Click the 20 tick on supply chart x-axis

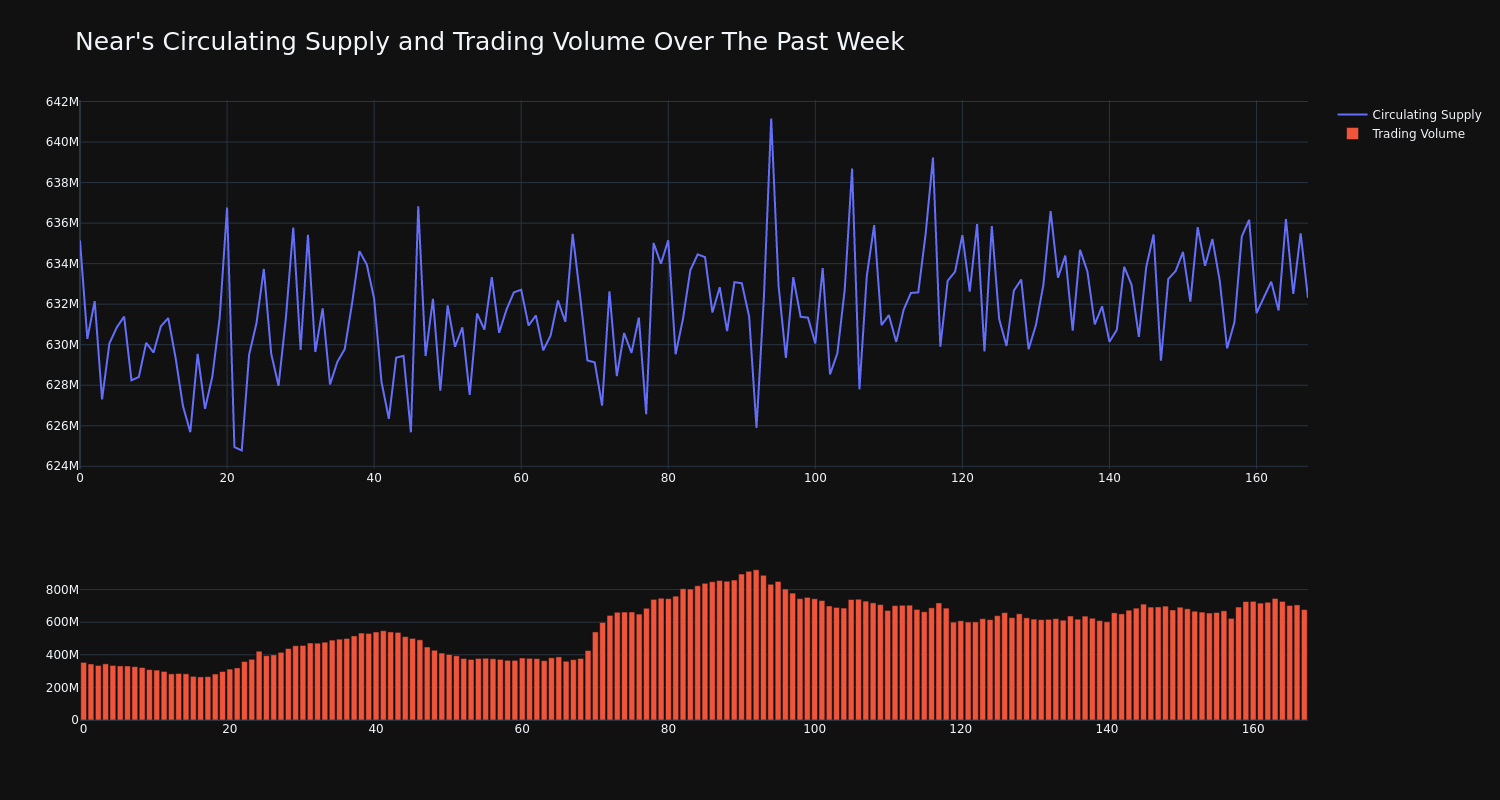coord(227,478)
